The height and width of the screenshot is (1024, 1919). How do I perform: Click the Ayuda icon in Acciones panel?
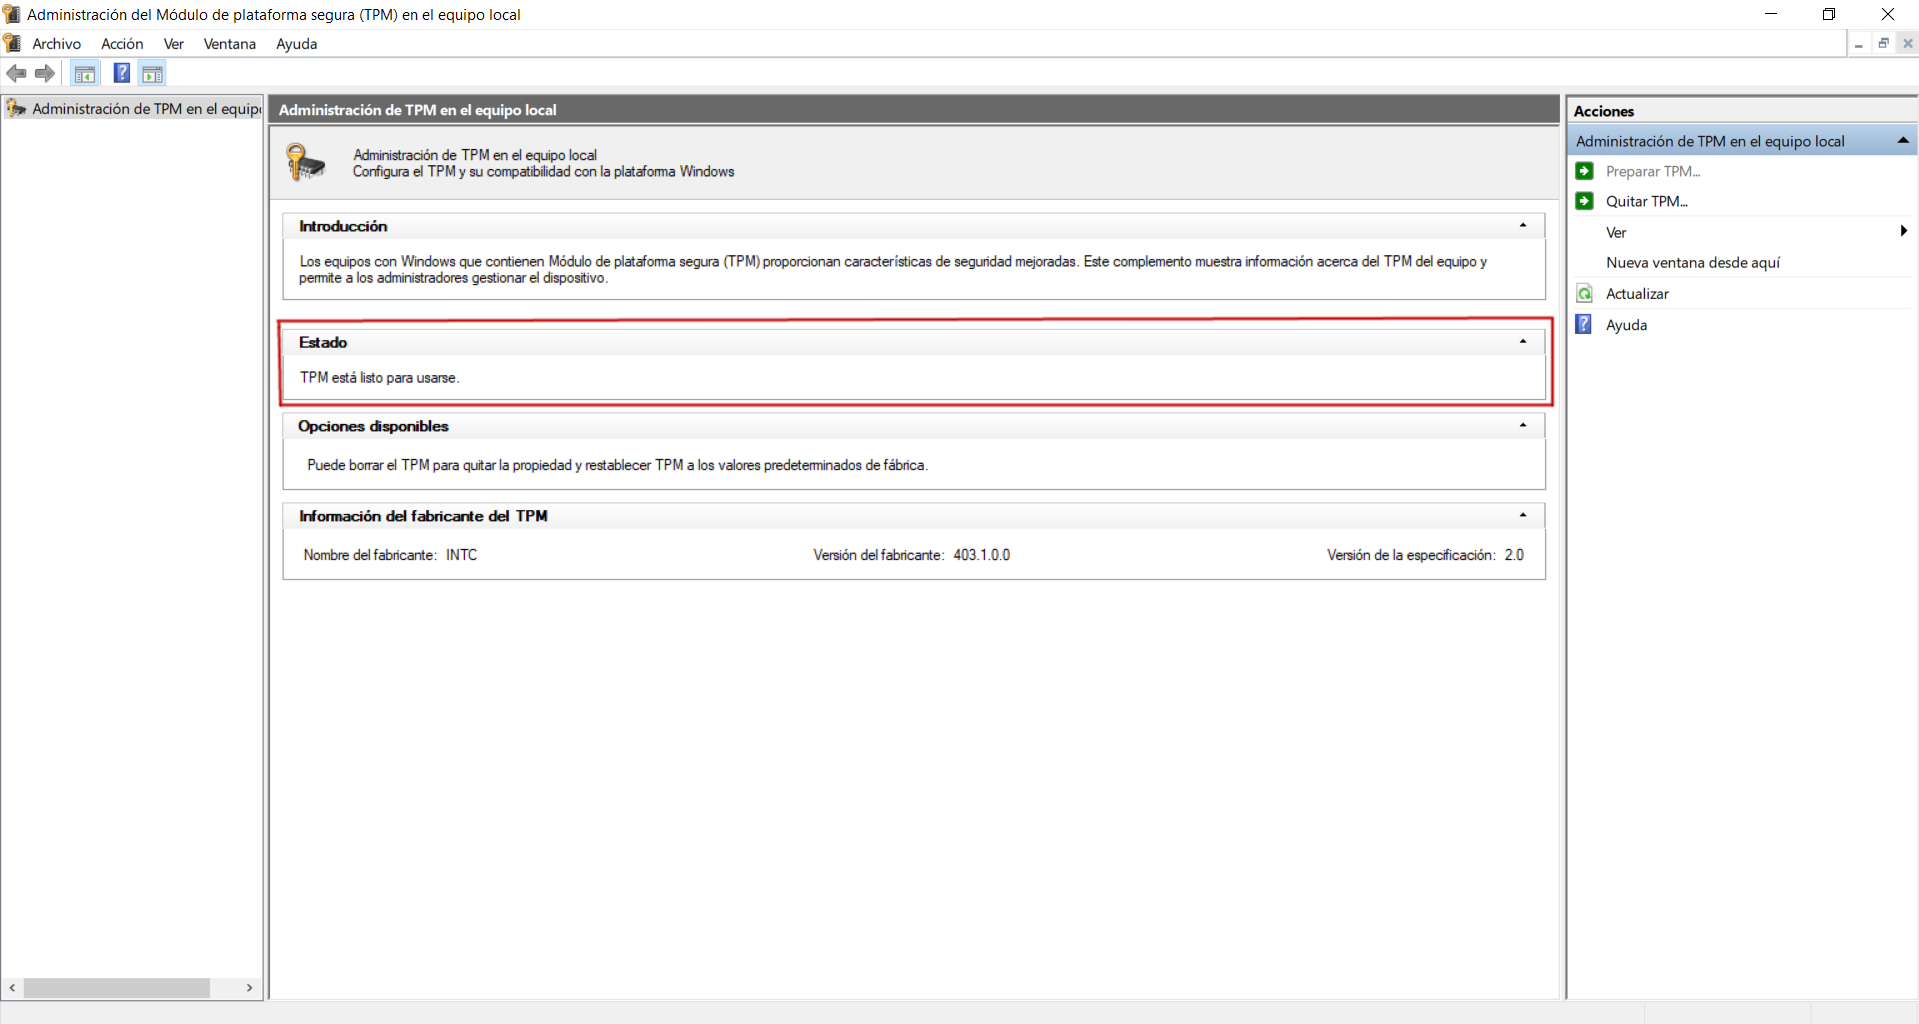tap(1584, 325)
